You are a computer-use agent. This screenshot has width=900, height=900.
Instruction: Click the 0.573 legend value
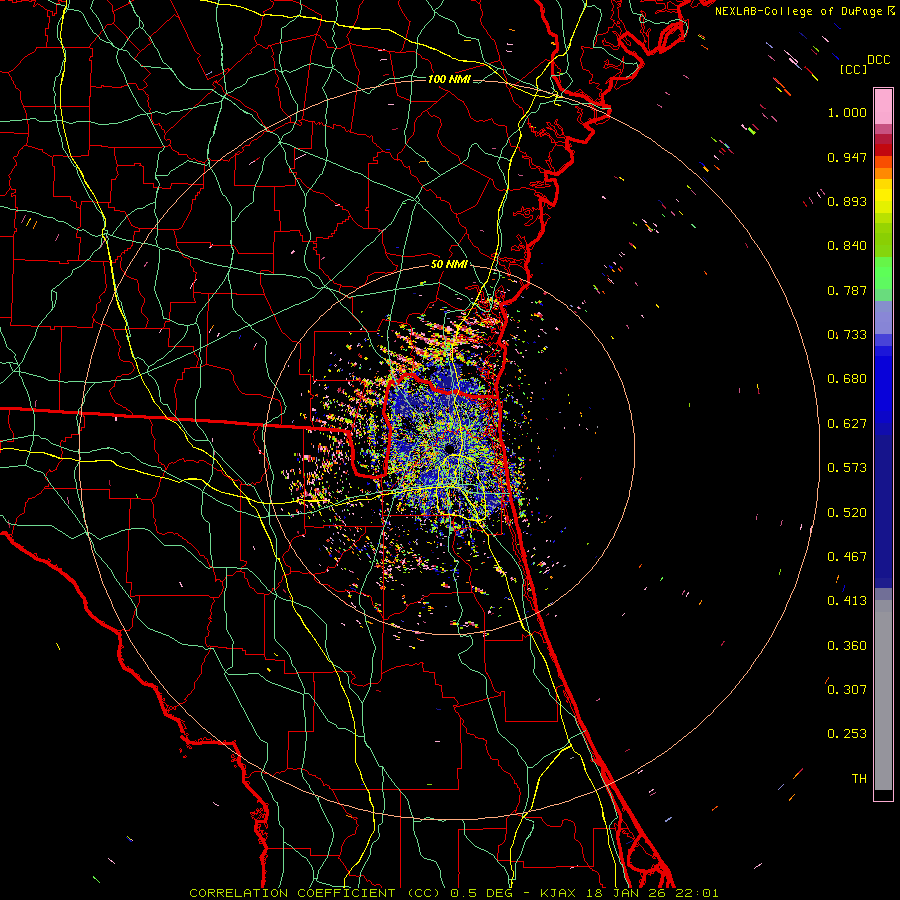coord(847,468)
